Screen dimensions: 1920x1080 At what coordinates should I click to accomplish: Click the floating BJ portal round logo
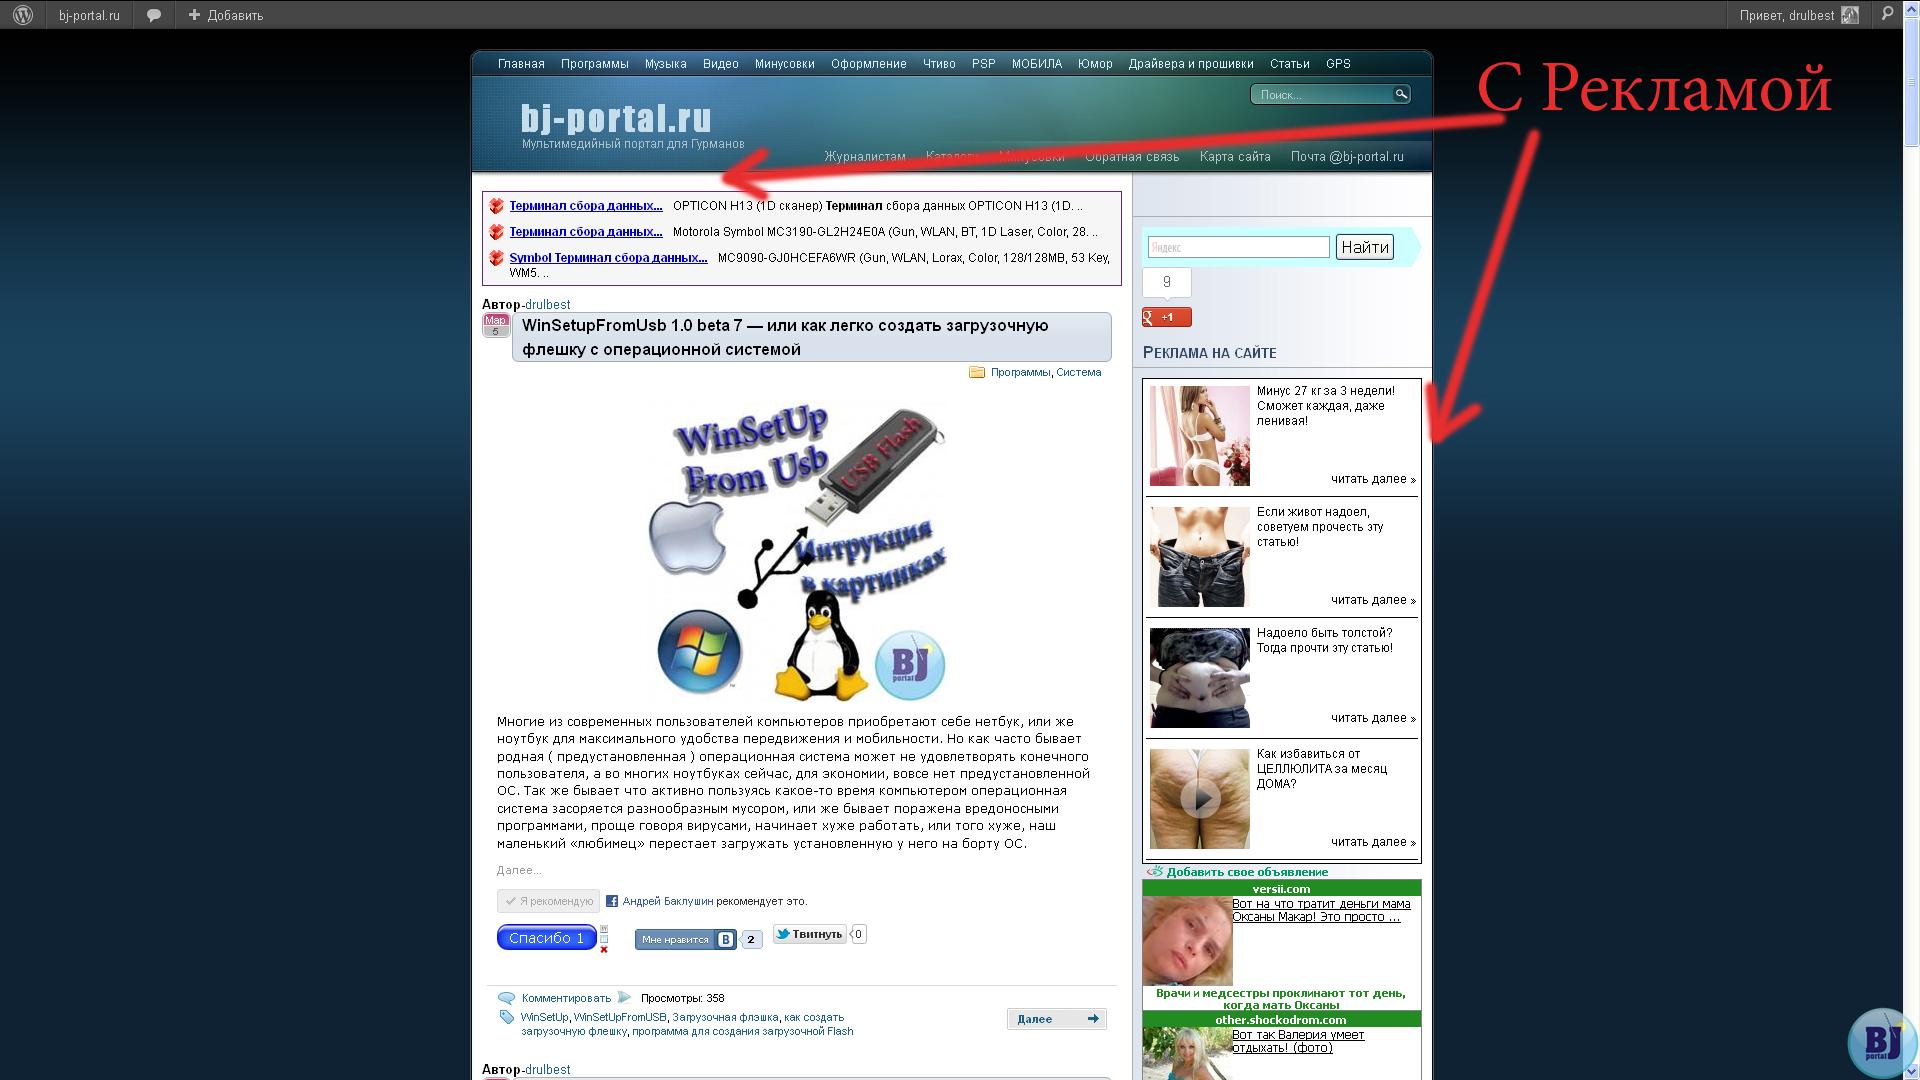[x=1881, y=1043]
